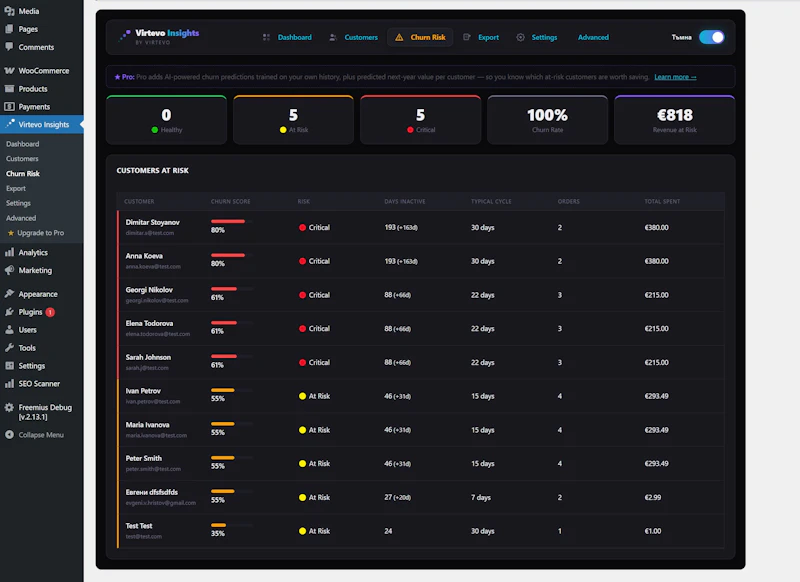Click the Upgrade to Pro star icon
Image resolution: width=800 pixels, height=582 pixels.
coord(11,233)
